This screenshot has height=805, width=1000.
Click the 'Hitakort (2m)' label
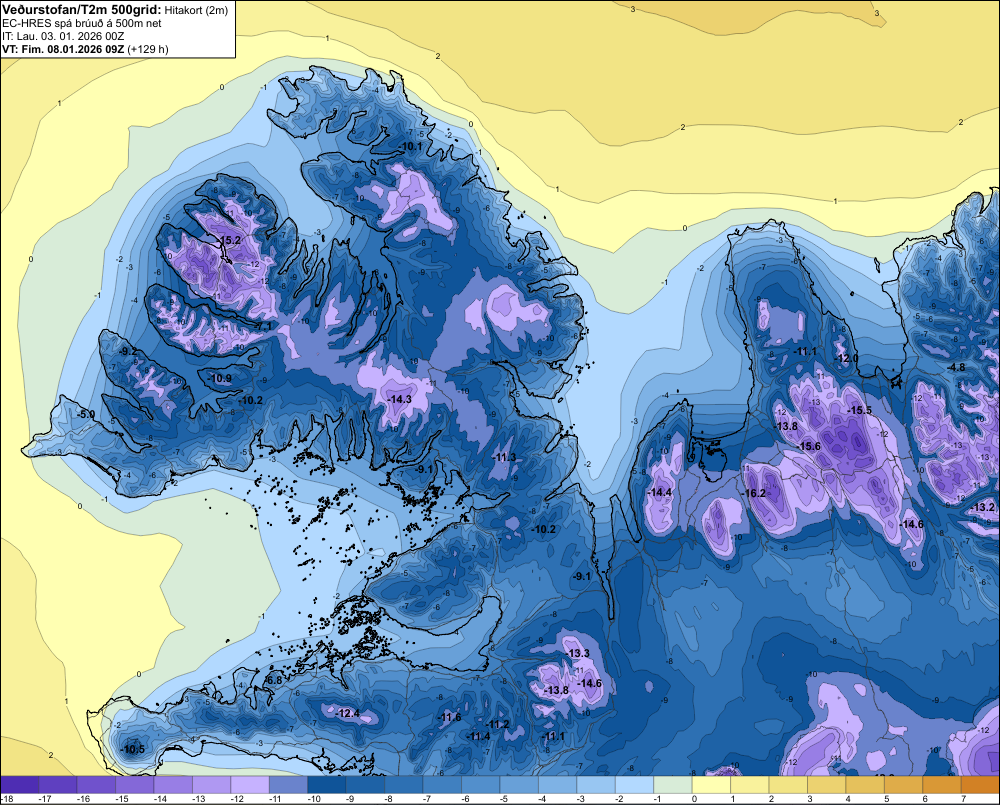point(196,10)
